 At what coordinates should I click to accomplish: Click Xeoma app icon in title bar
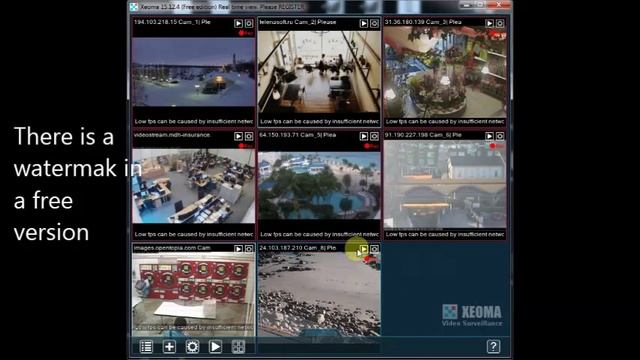[x=134, y=7]
